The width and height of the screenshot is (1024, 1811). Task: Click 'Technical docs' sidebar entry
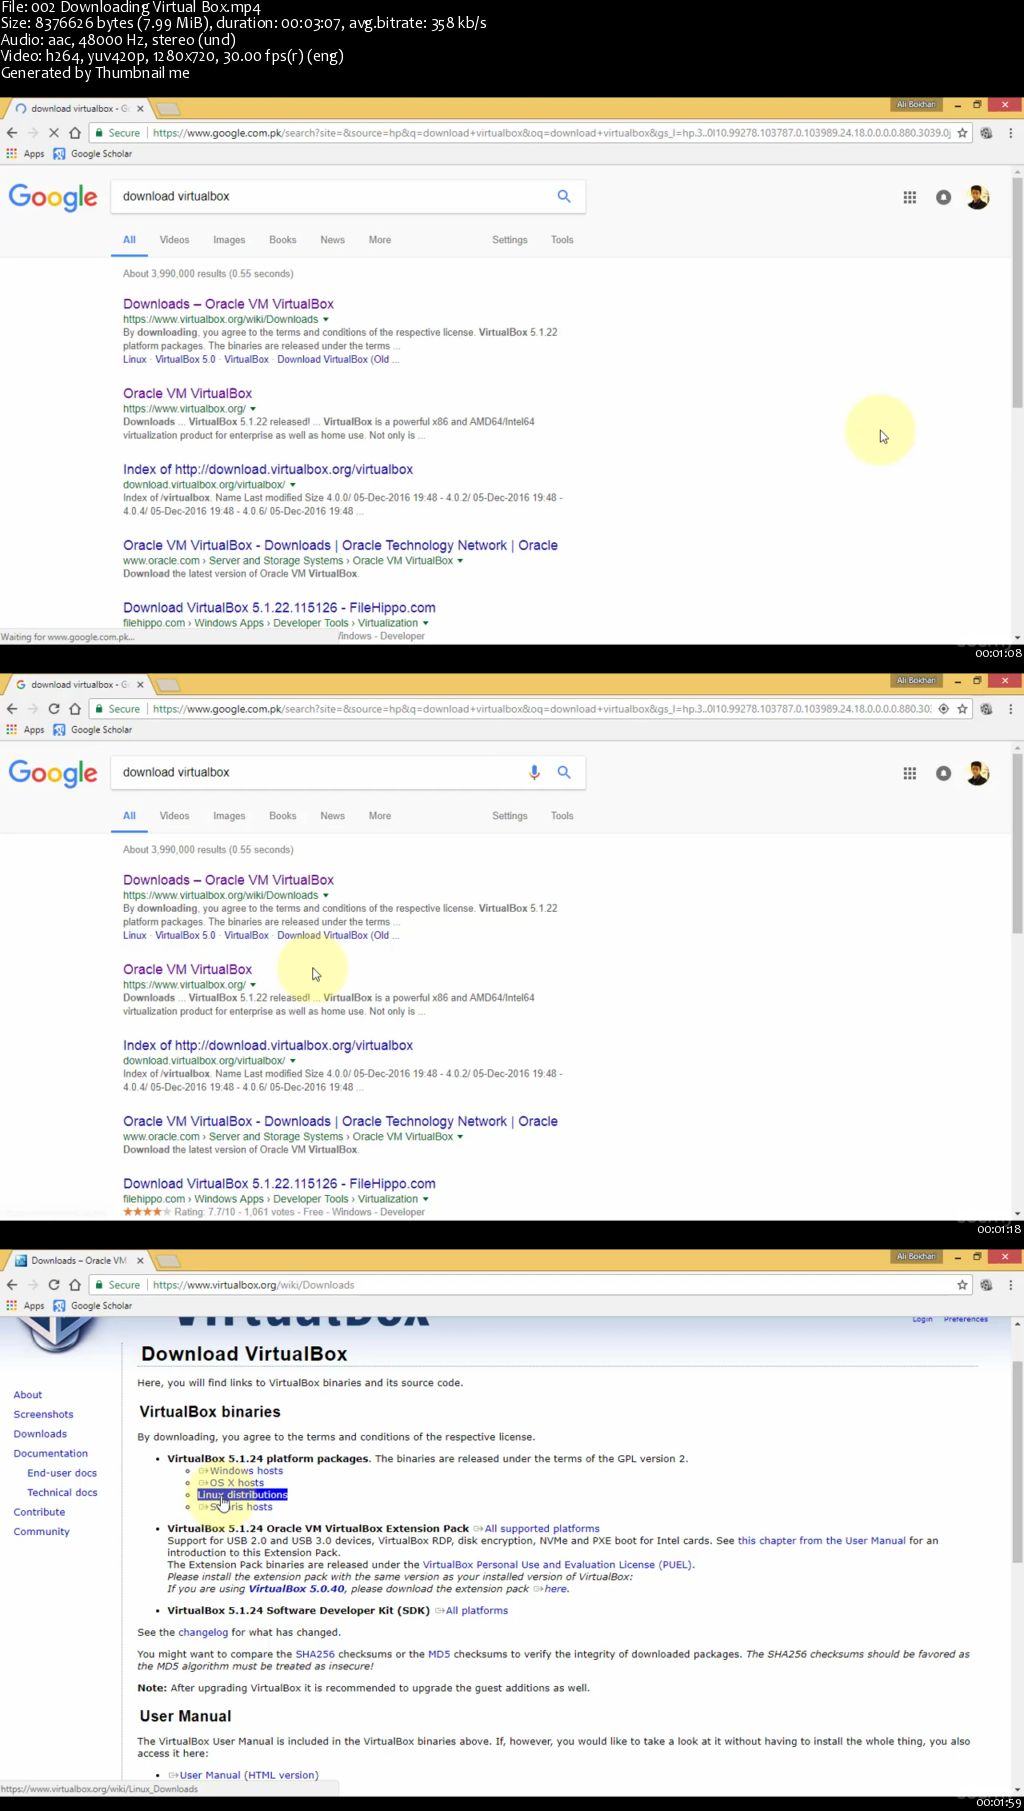[x=62, y=1492]
